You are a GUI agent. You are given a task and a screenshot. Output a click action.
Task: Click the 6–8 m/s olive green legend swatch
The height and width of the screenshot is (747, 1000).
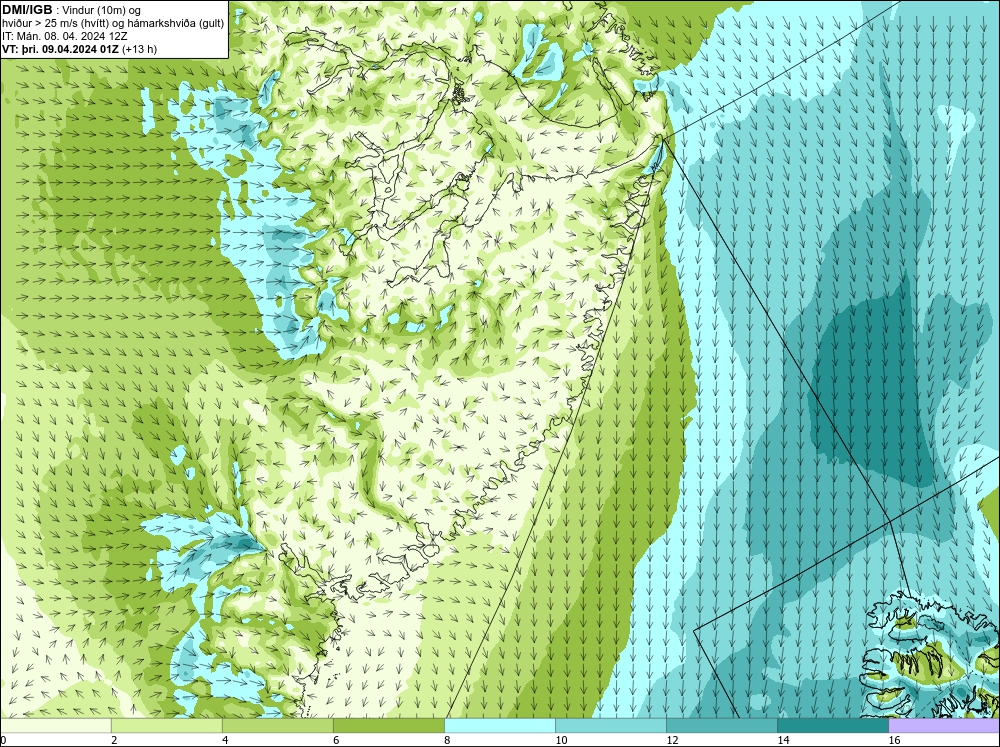(388, 725)
